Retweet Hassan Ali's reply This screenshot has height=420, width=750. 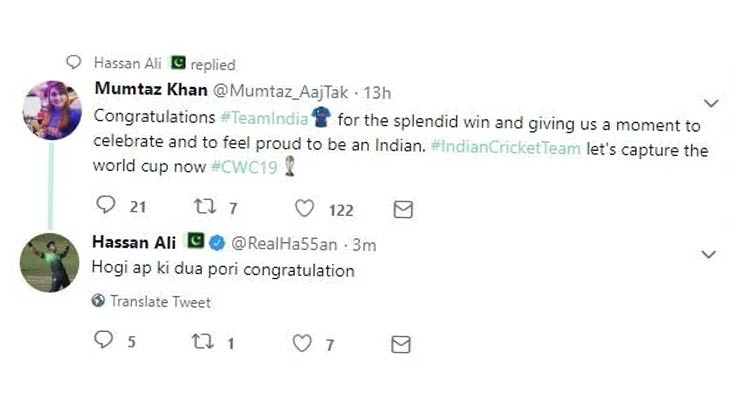(x=204, y=342)
